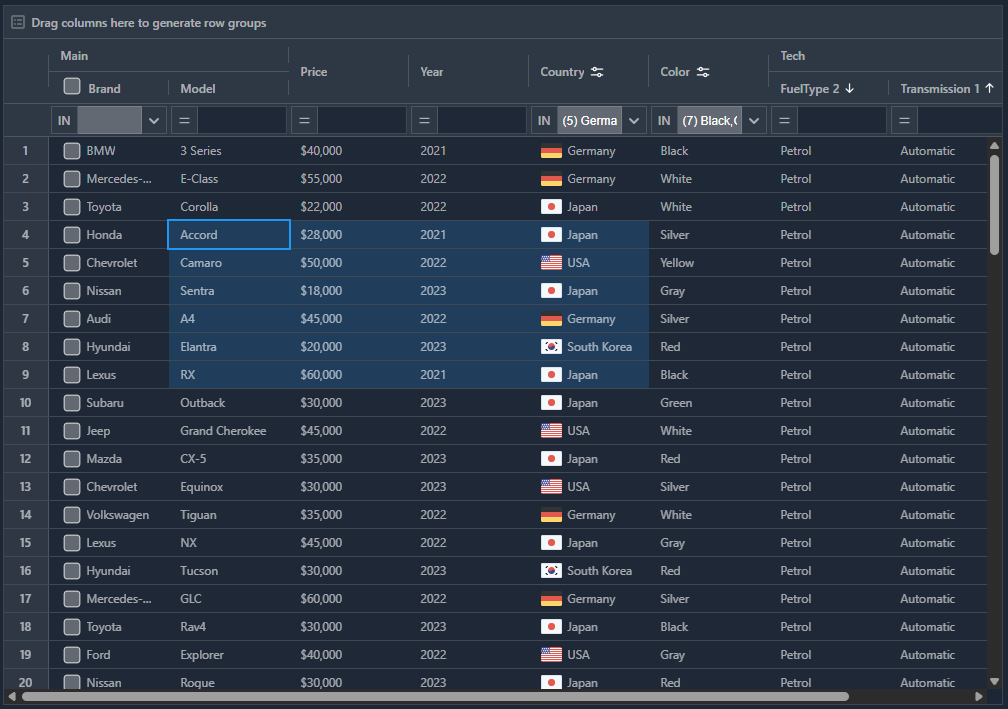Viewport: 1008px width, 709px height.
Task: Expand the Country filter dropdown chevron
Action: tap(634, 120)
